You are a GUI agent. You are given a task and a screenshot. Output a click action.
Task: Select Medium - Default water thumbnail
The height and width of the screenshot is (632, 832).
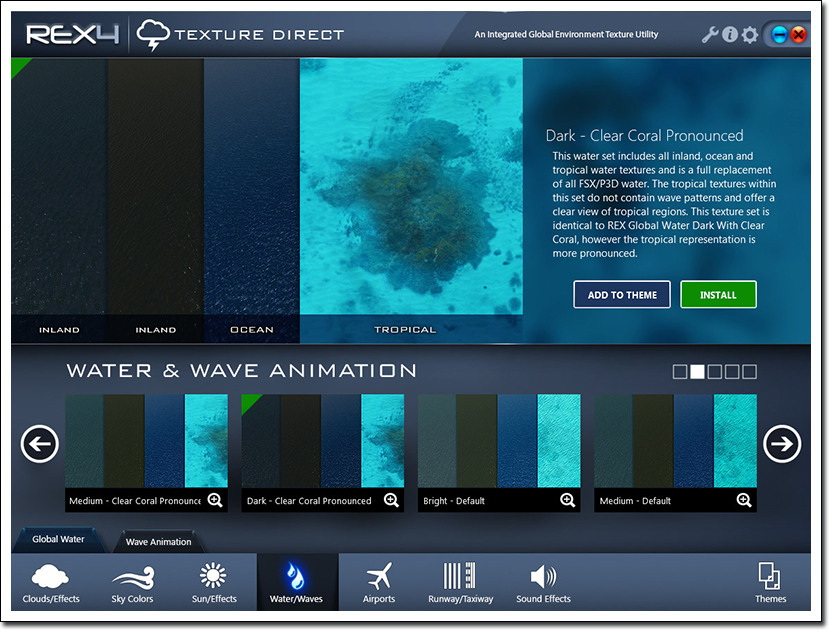[x=675, y=441]
